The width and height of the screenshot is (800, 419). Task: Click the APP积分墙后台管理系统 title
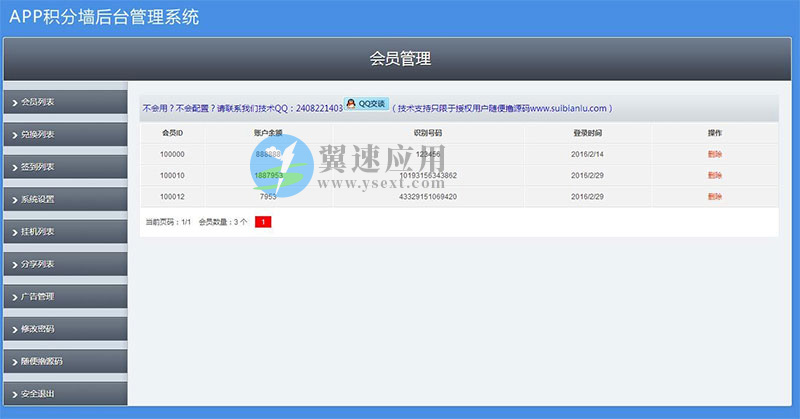pos(104,17)
